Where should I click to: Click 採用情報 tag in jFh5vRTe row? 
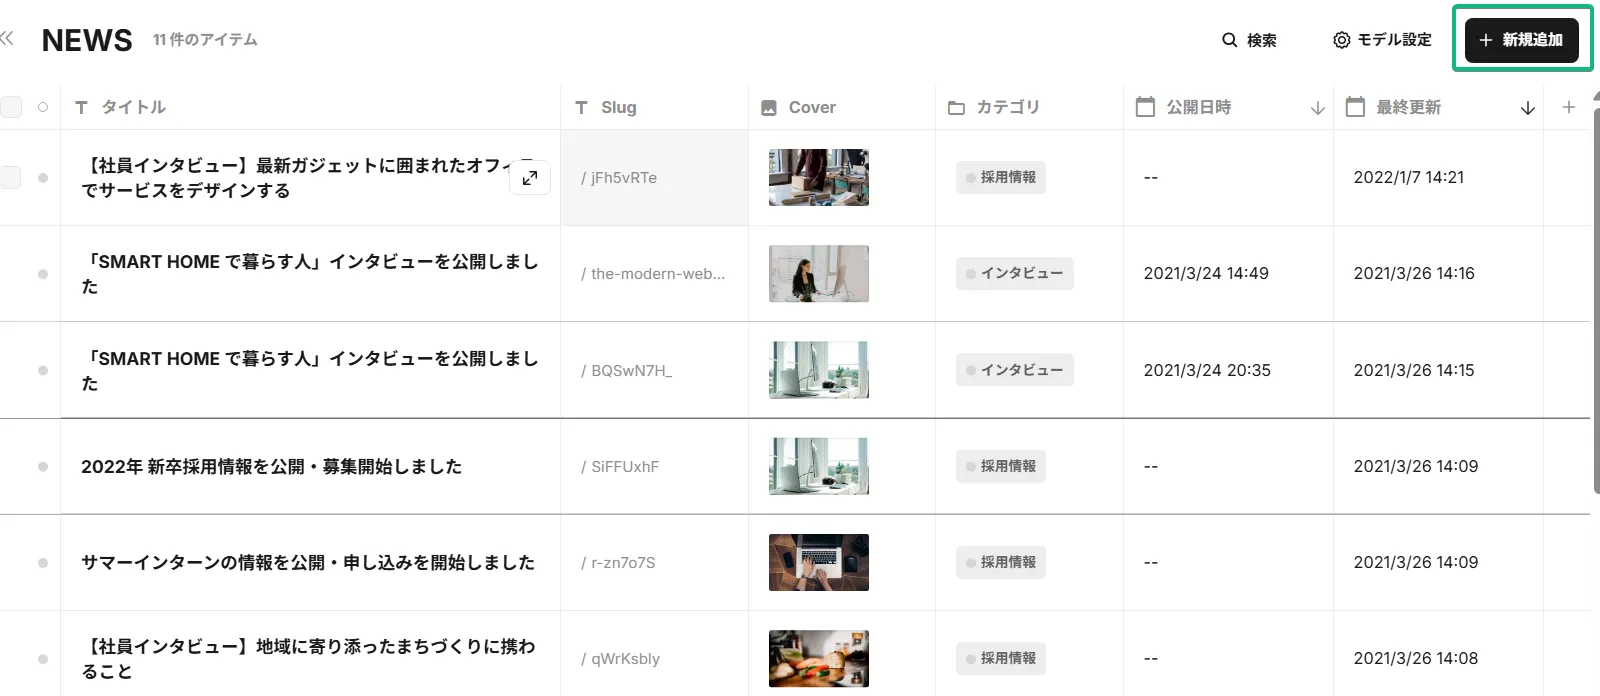tap(1001, 177)
